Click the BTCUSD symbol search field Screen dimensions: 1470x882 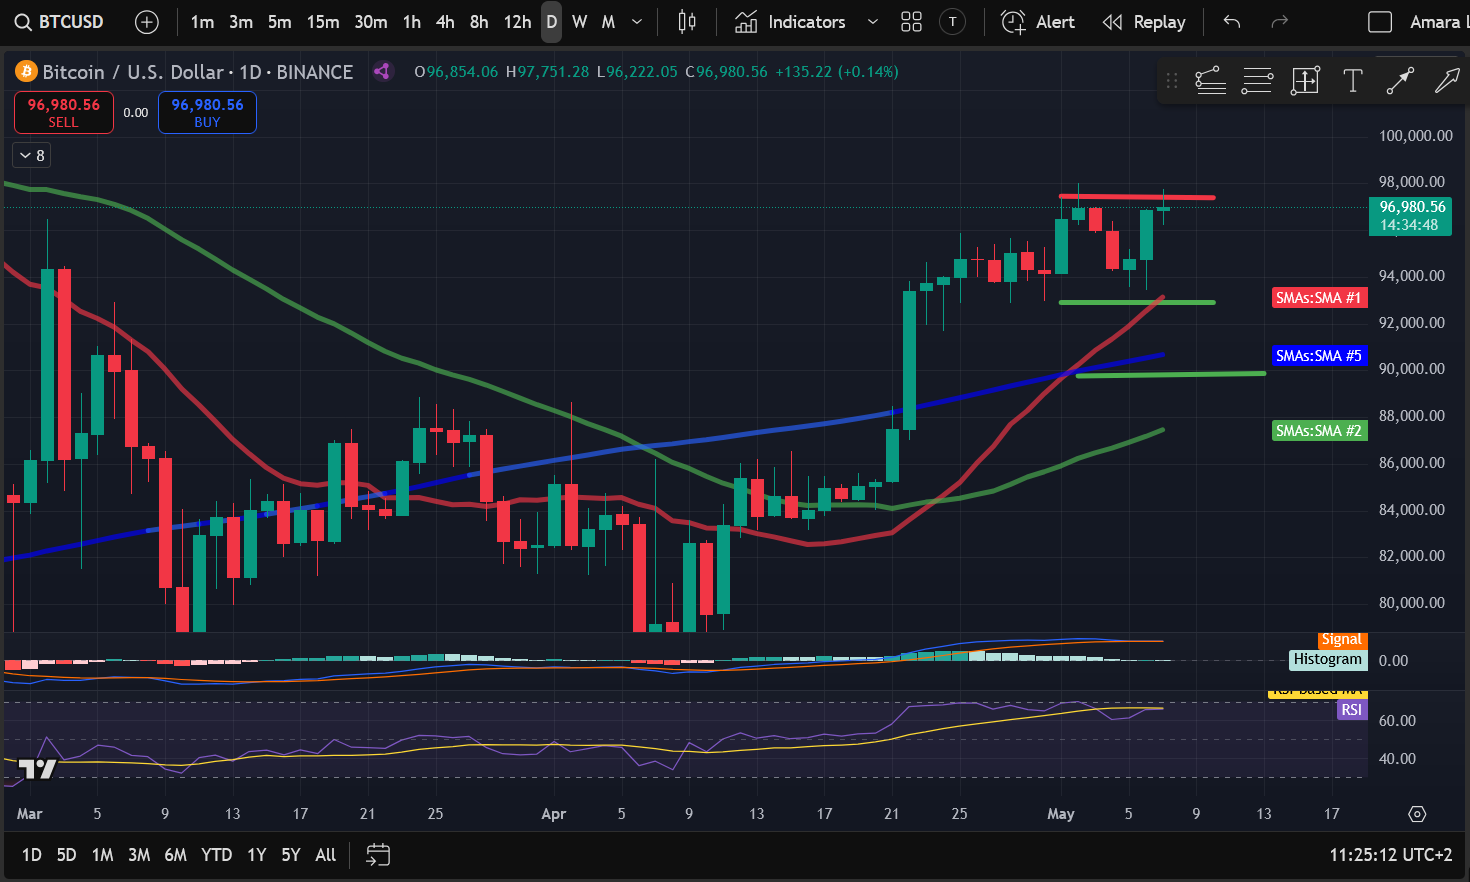pyautogui.click(x=60, y=22)
